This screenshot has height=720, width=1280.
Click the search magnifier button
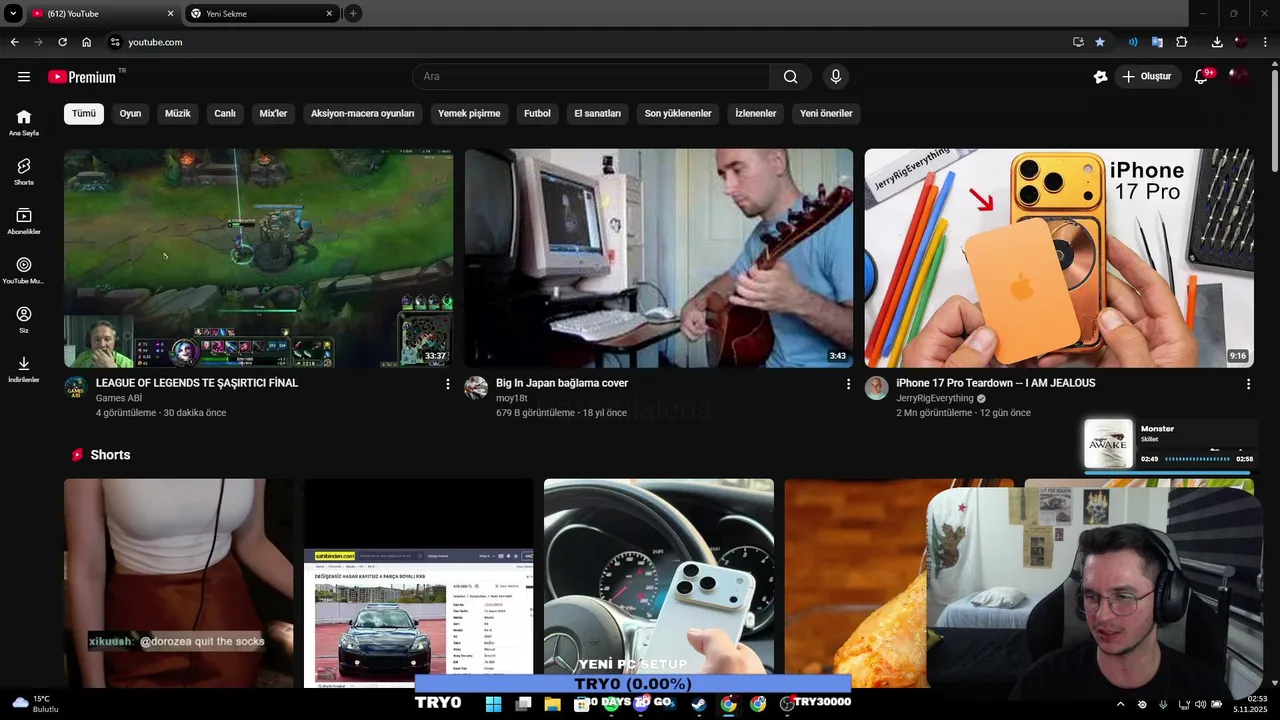791,77
